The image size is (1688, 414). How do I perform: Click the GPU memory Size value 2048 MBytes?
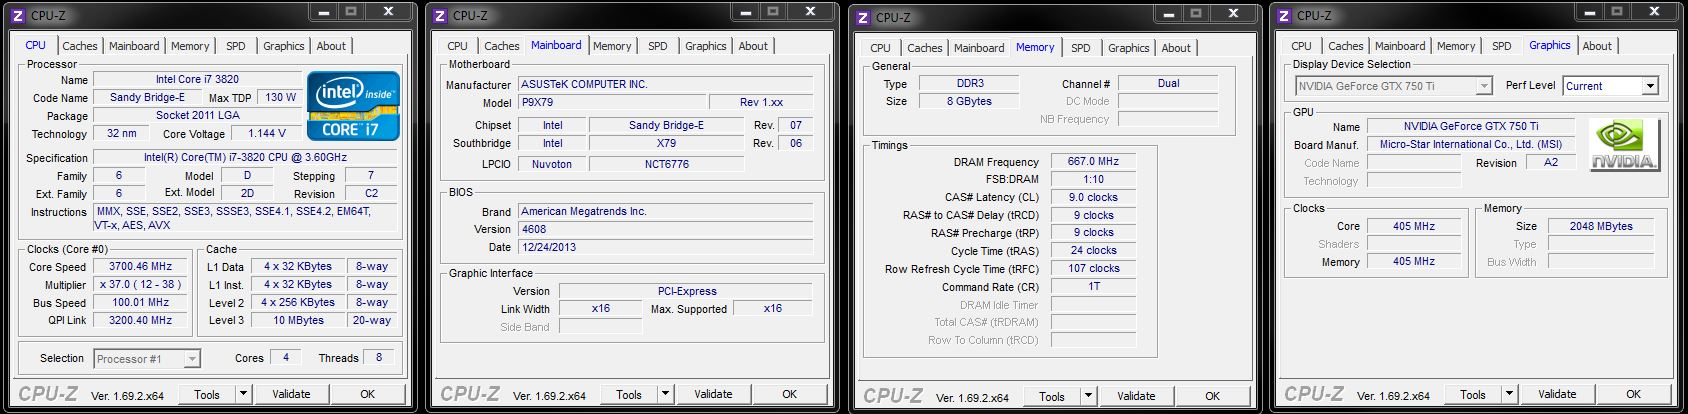tap(1601, 226)
